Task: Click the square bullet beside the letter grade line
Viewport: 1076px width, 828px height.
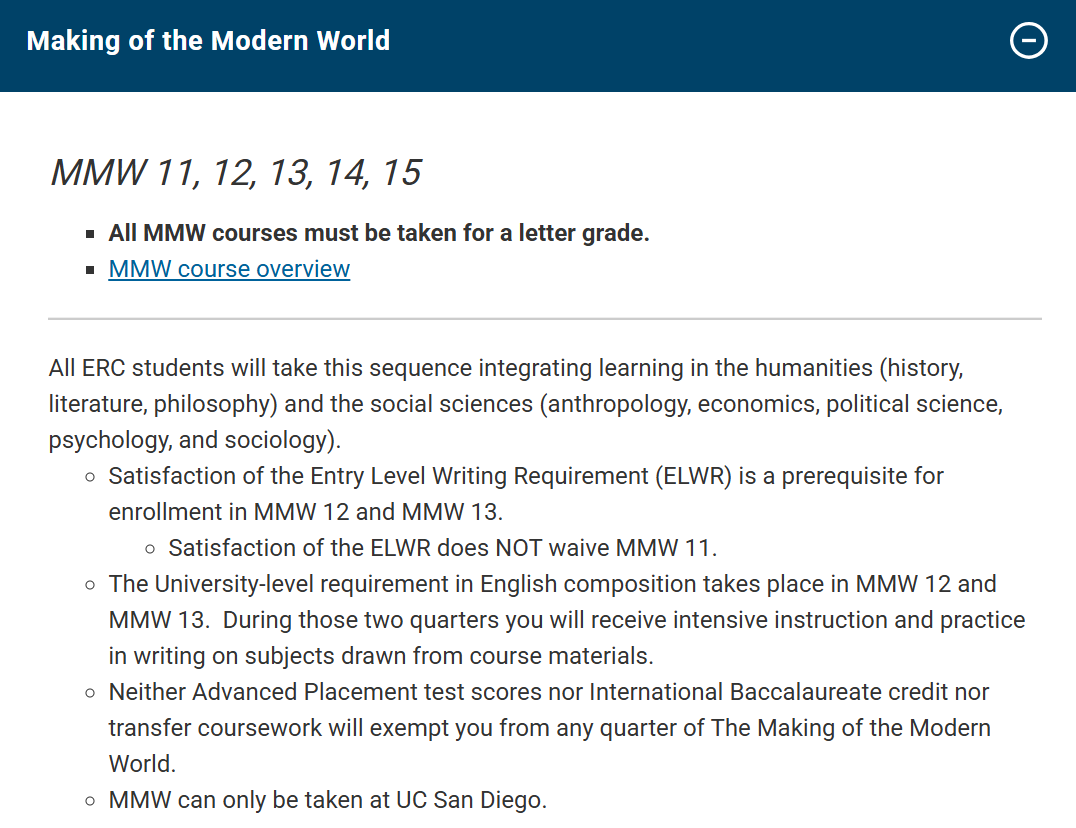Action: click(90, 235)
